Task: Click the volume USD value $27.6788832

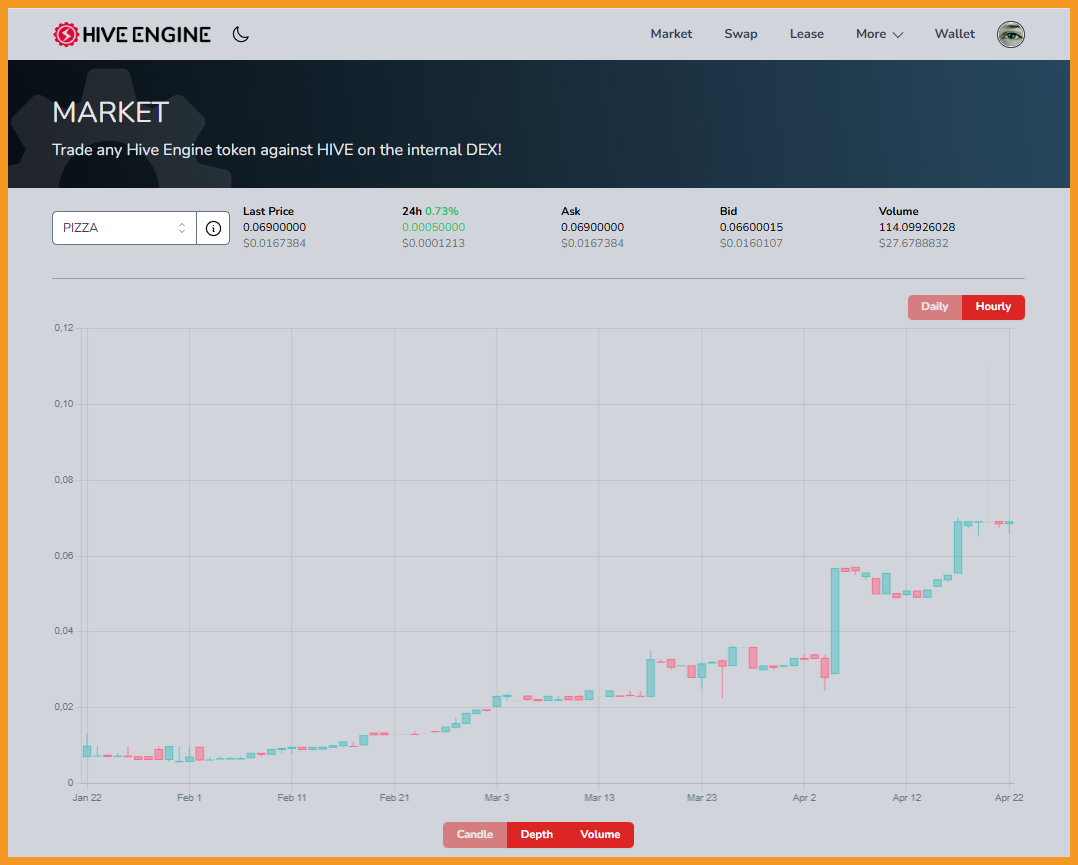Action: (x=913, y=243)
